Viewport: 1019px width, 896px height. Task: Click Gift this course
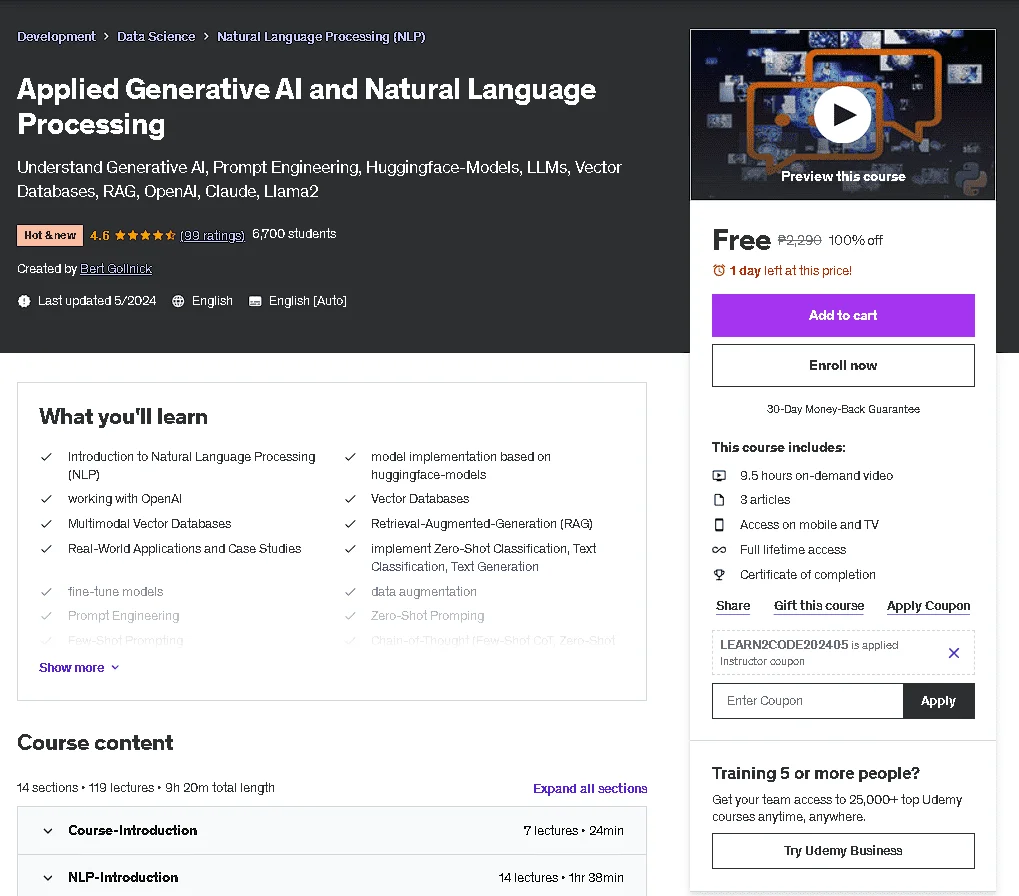pos(819,606)
